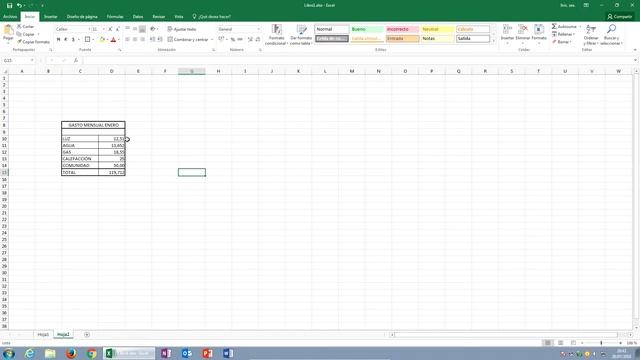Toggle bottom vertical alignment
640x360 pixels.
(x=142, y=29)
